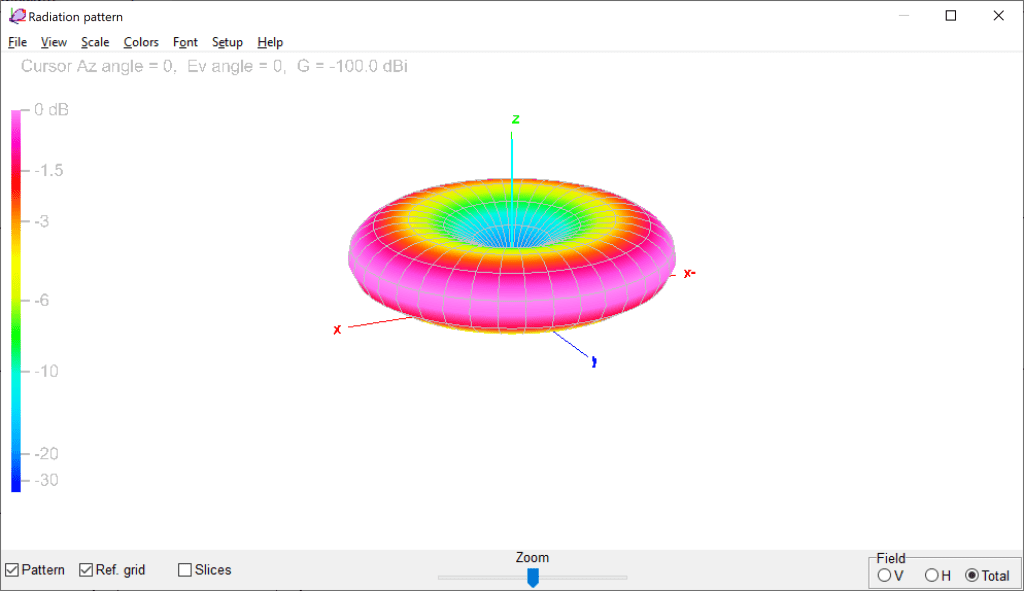Uncheck the Pattern checkbox
The width and height of the screenshot is (1024, 591).
(12, 570)
